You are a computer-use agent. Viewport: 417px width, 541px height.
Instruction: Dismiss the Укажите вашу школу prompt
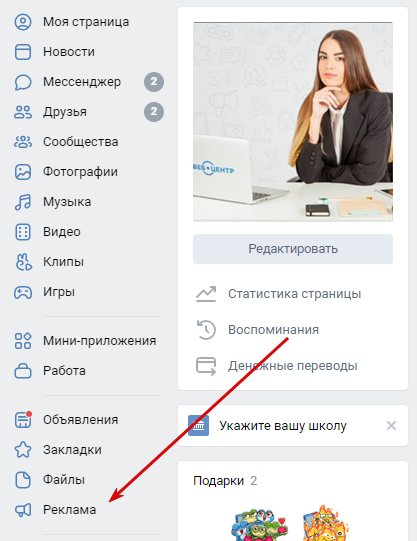(391, 425)
